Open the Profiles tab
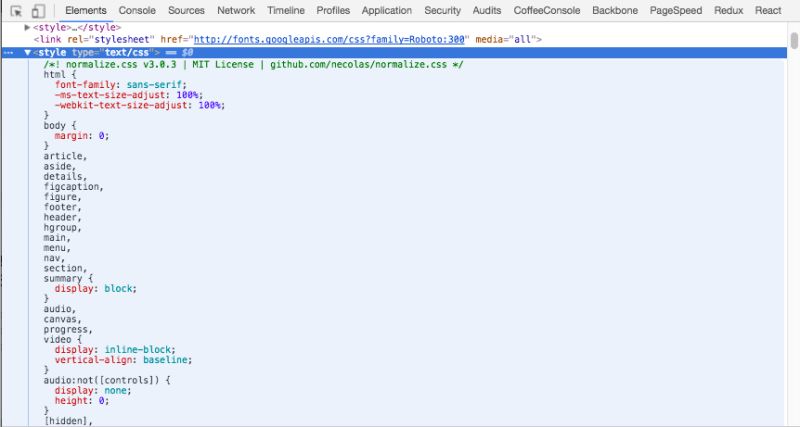The image size is (800, 427). (333, 10)
